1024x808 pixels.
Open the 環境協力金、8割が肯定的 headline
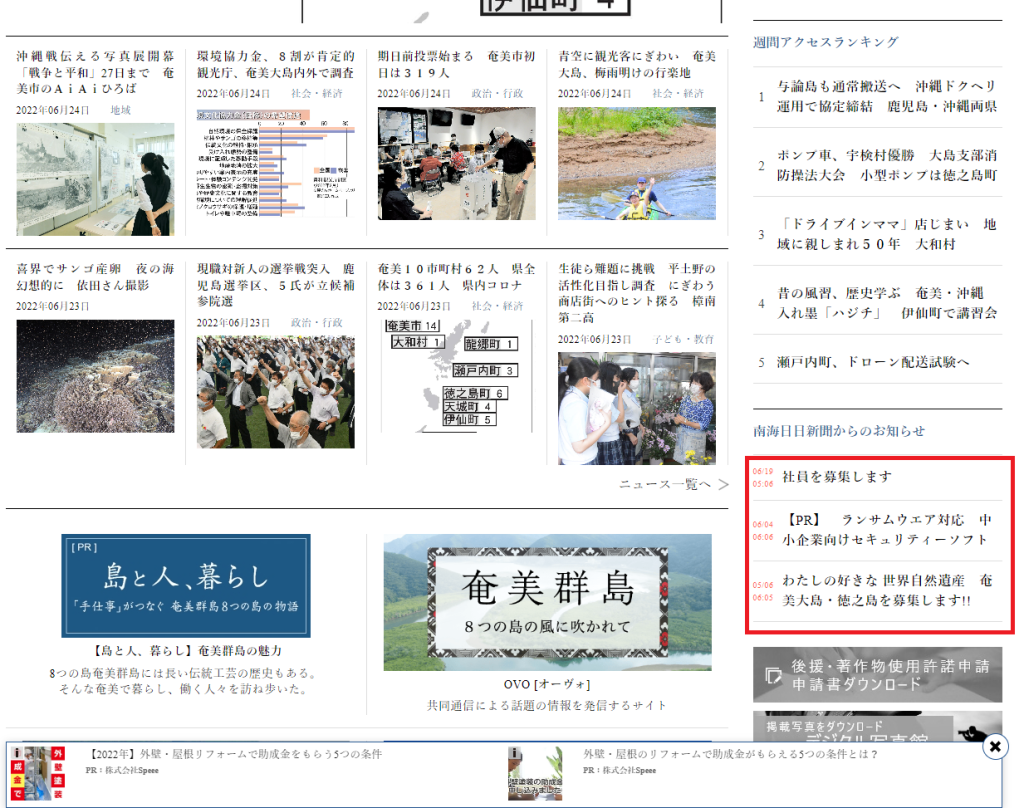click(276, 64)
